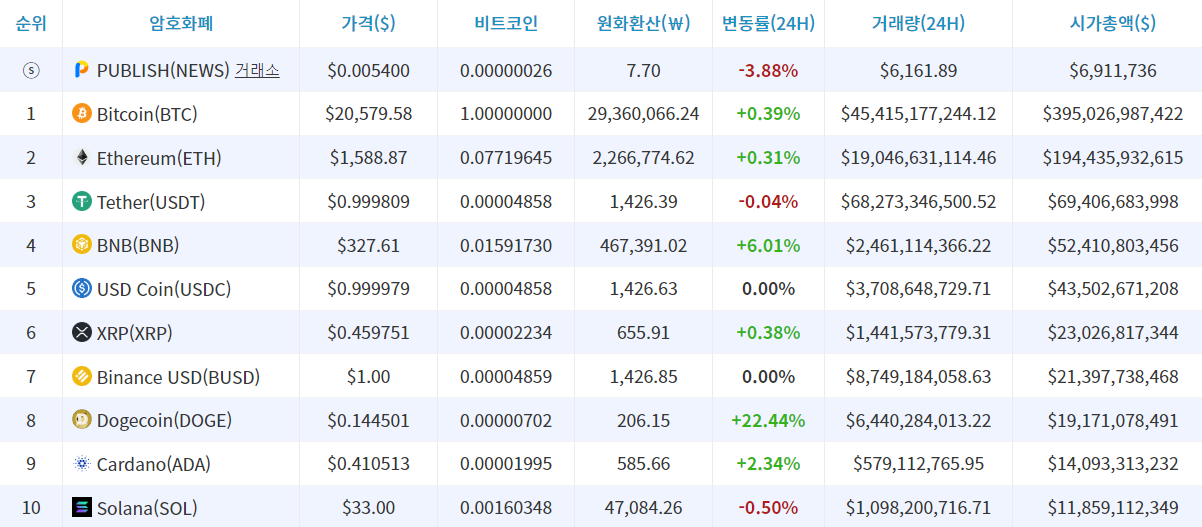Select Solana change -0.50%
This screenshot has width=1202, height=527.
768,508
